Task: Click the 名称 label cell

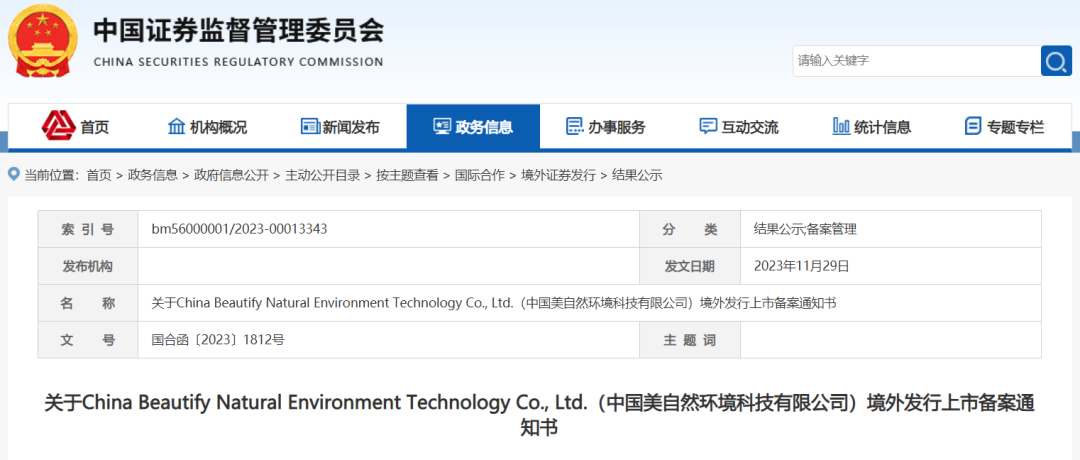Action: [x=88, y=303]
